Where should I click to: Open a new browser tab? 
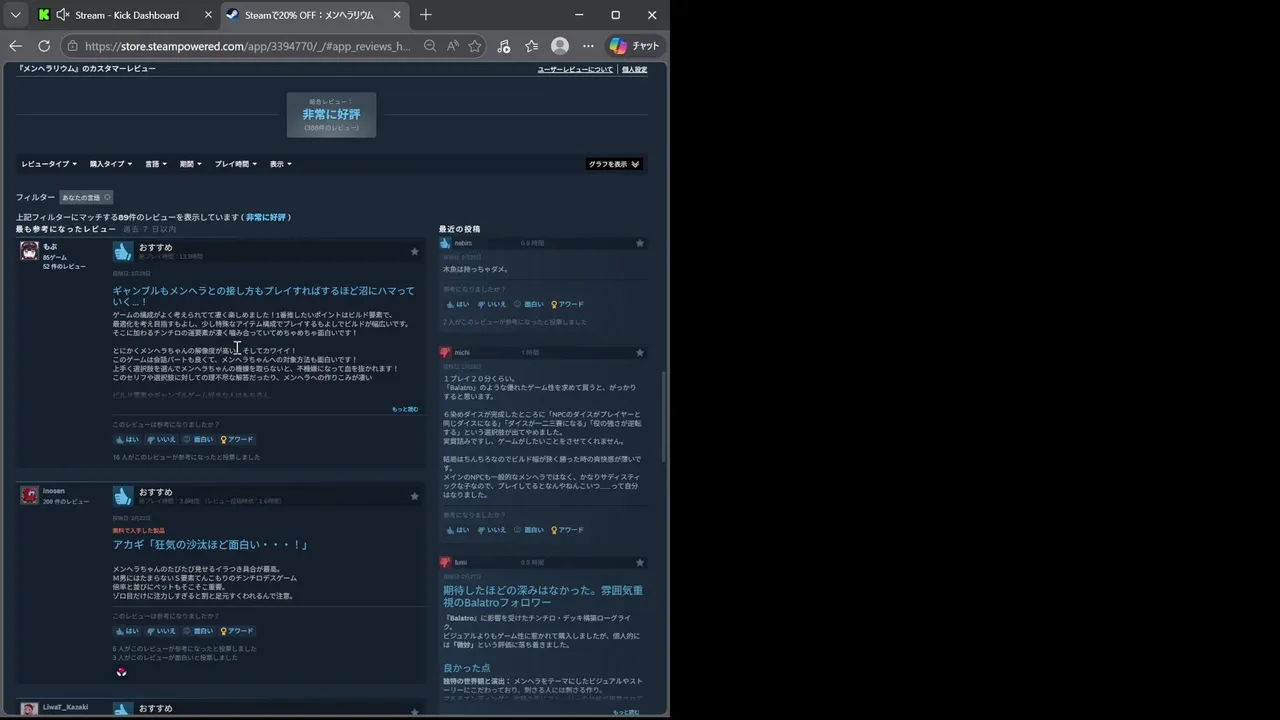tap(426, 15)
